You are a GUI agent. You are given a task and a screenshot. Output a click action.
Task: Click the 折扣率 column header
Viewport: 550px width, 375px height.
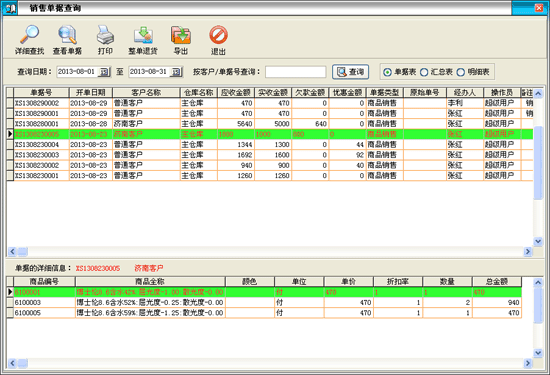coord(398,281)
